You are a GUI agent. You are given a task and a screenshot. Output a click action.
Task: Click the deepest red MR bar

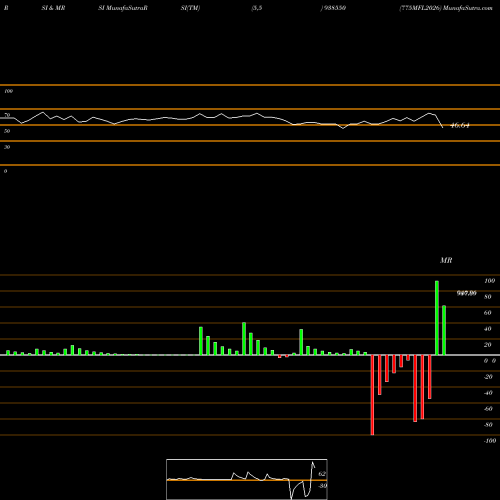(x=372, y=395)
